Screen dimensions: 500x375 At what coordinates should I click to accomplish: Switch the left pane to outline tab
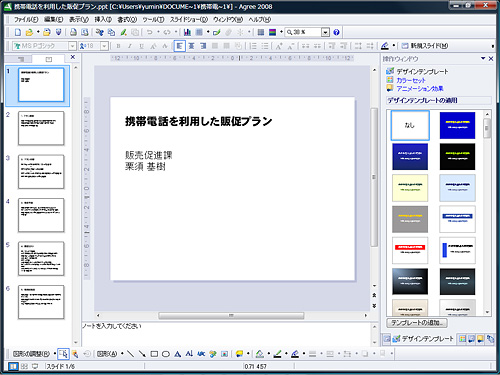pyautogui.click(x=21, y=59)
